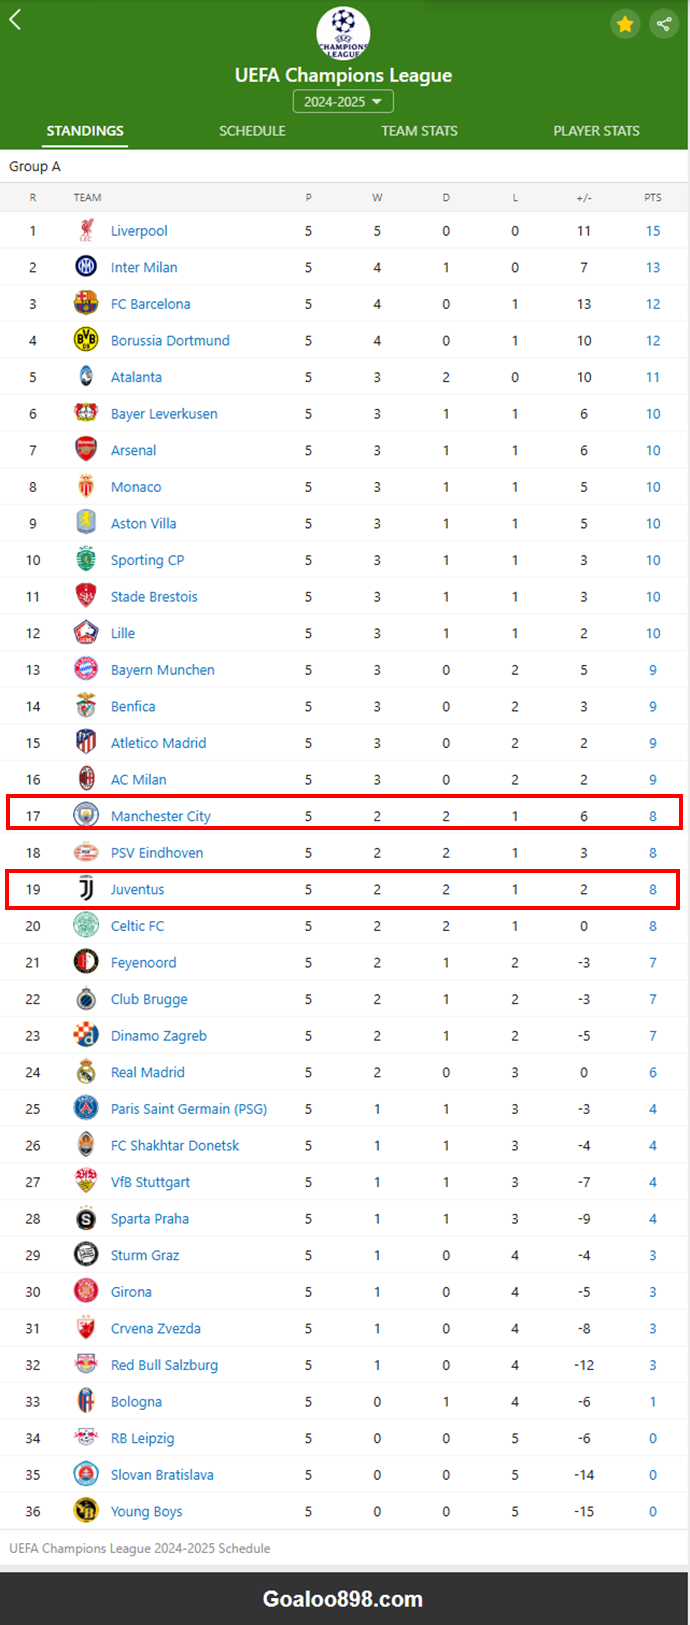
Task: Switch to the SCHEDULE tab
Action: (x=252, y=131)
